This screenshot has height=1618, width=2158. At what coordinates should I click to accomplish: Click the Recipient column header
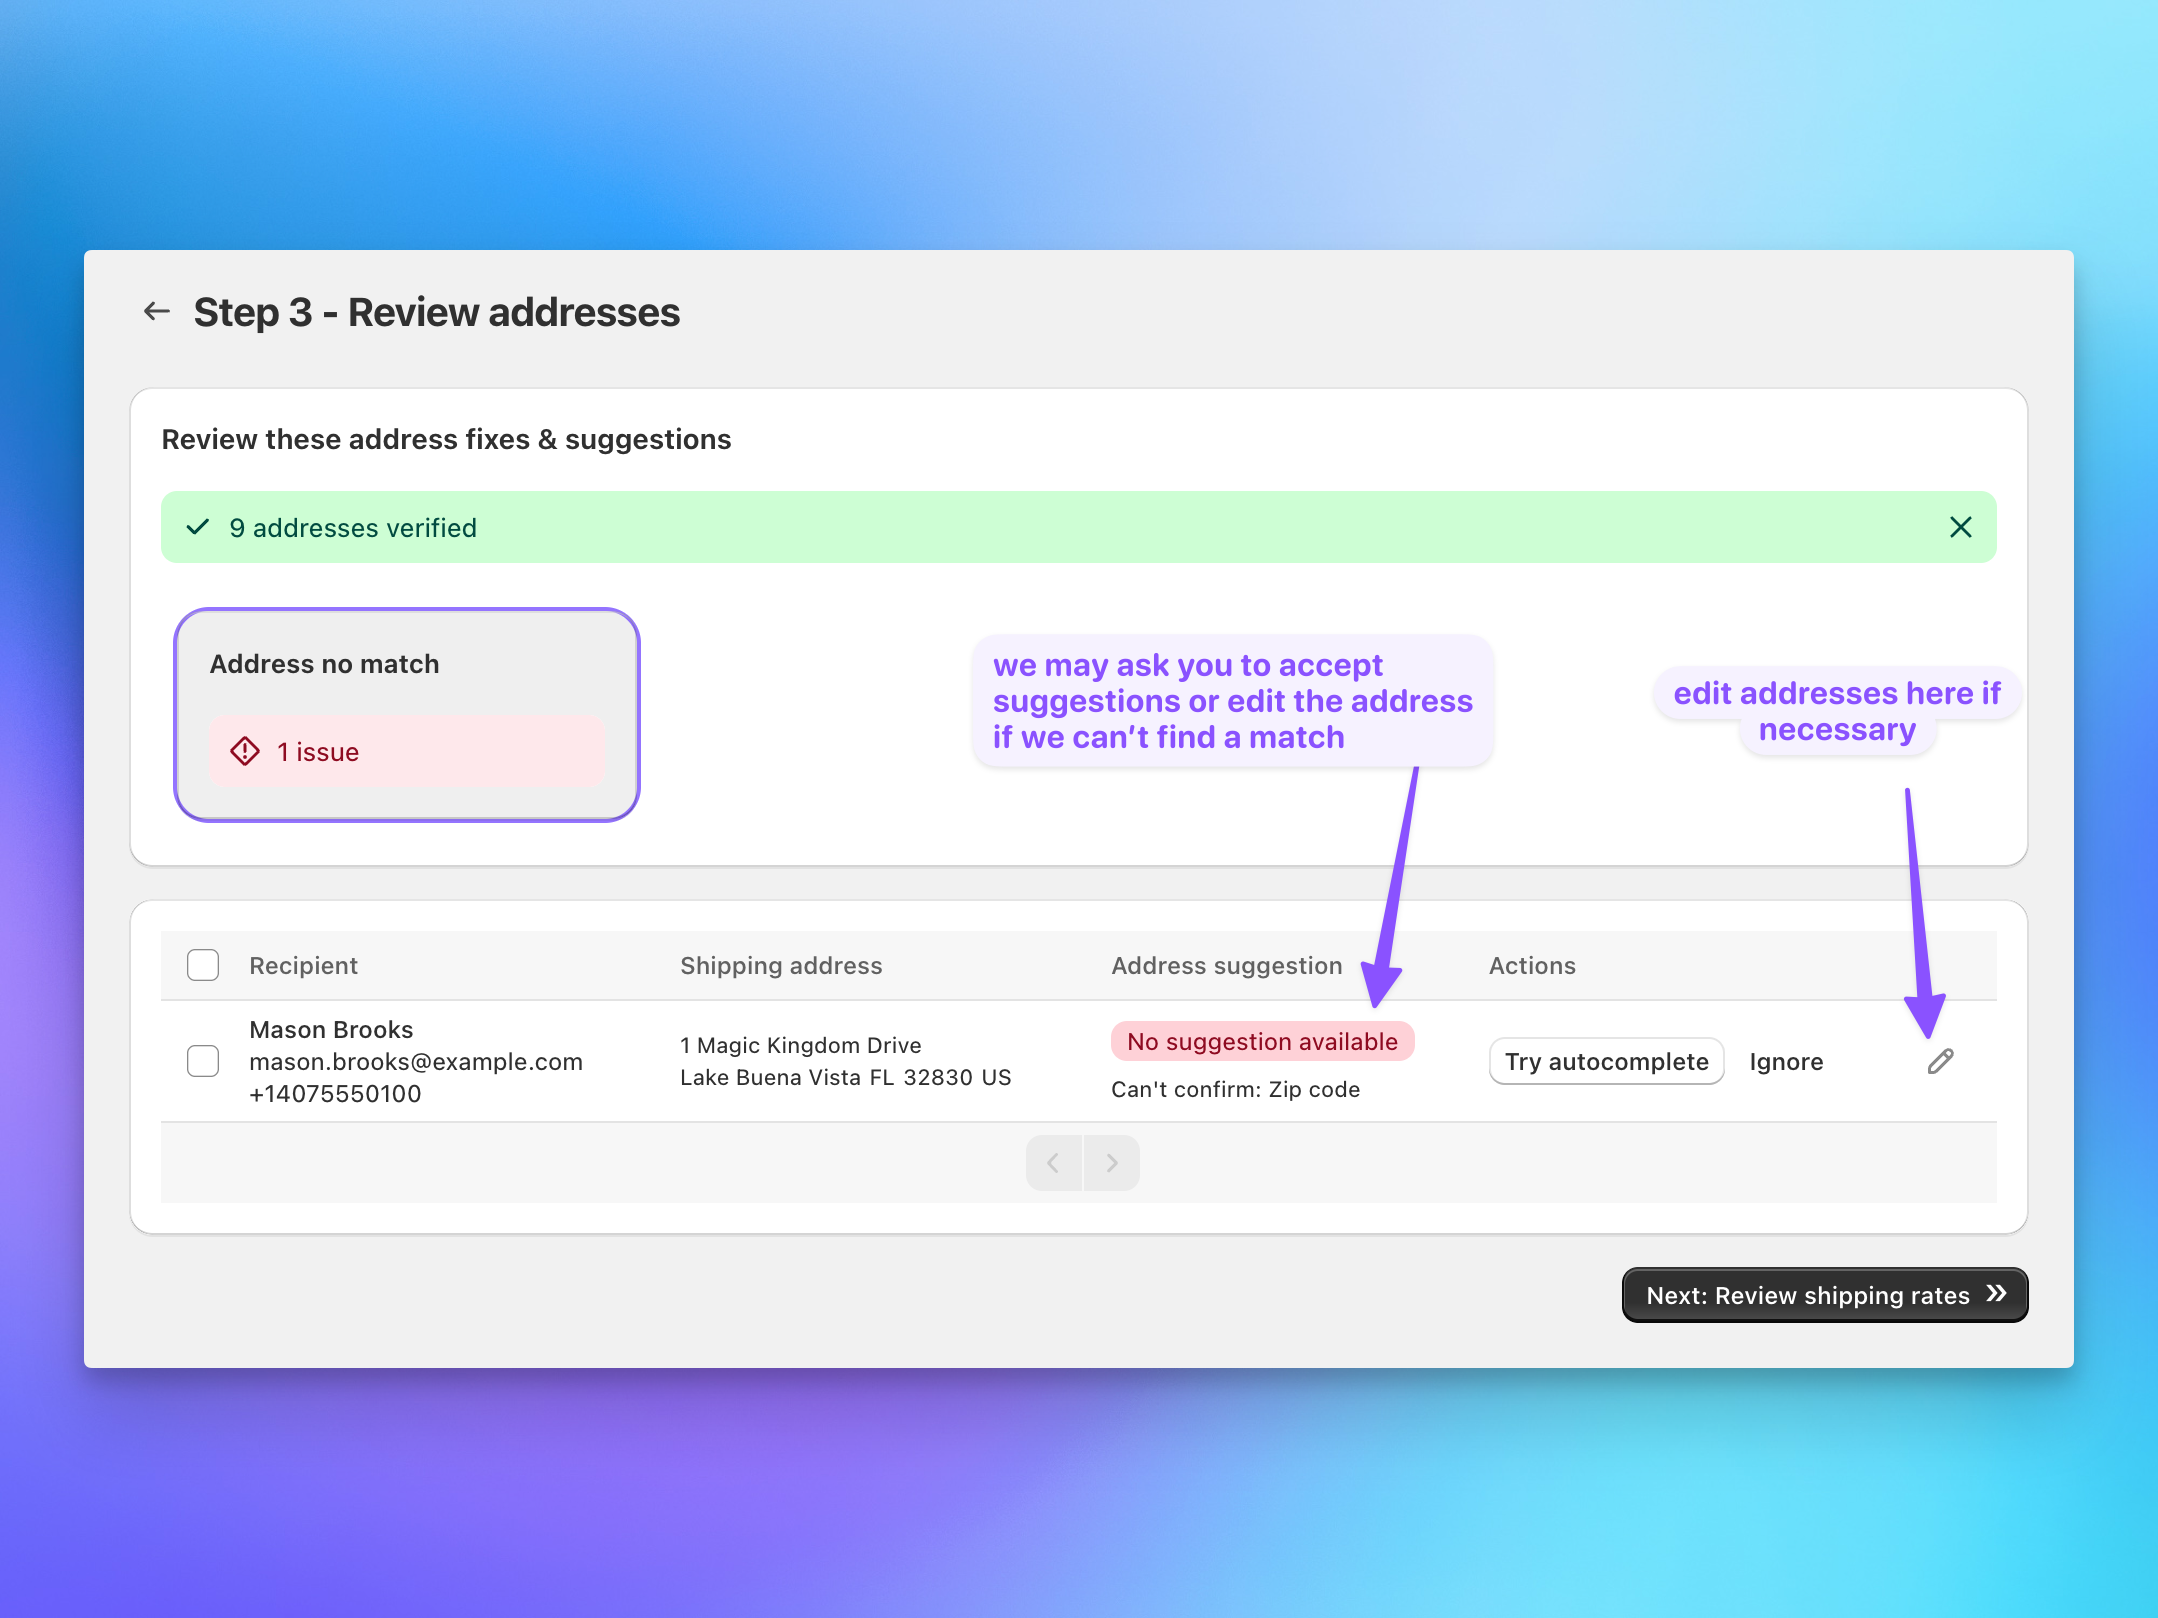coord(303,964)
